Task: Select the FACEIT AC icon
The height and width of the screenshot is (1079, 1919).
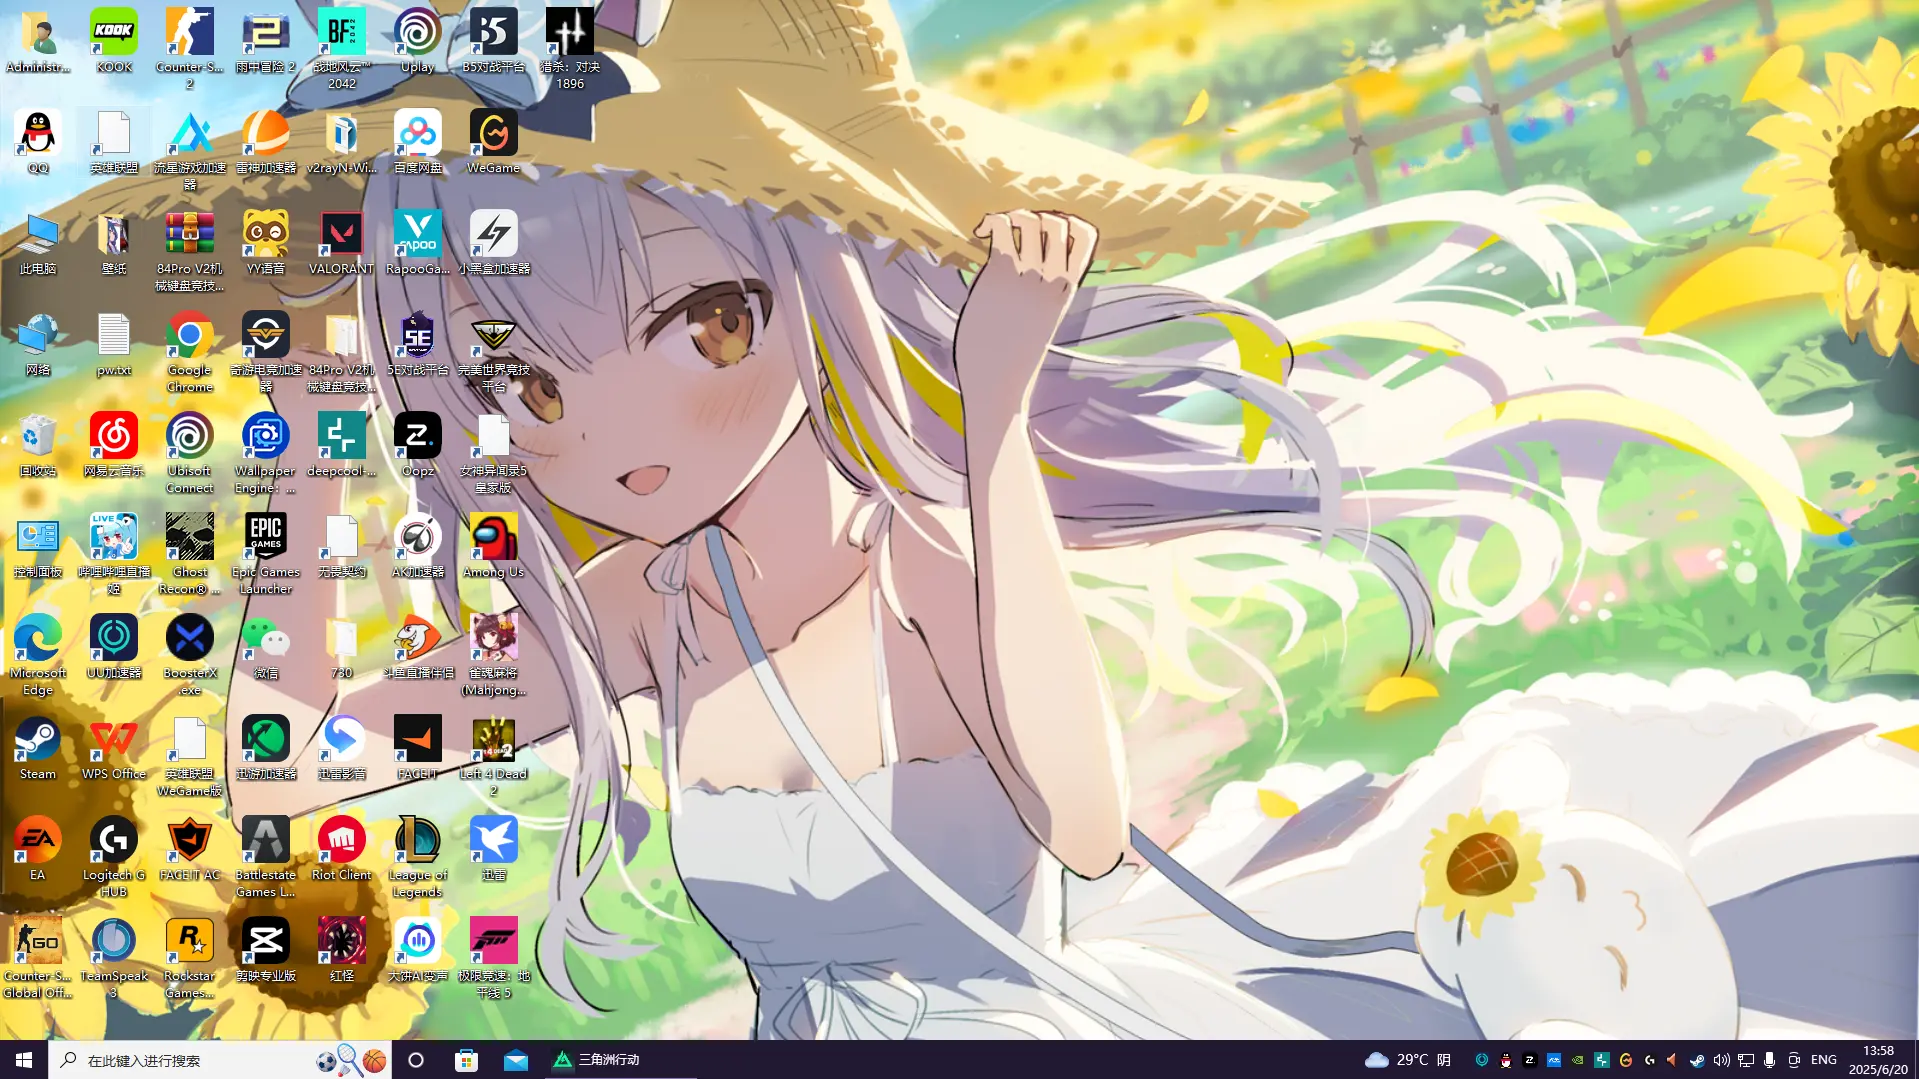Action: 190,849
